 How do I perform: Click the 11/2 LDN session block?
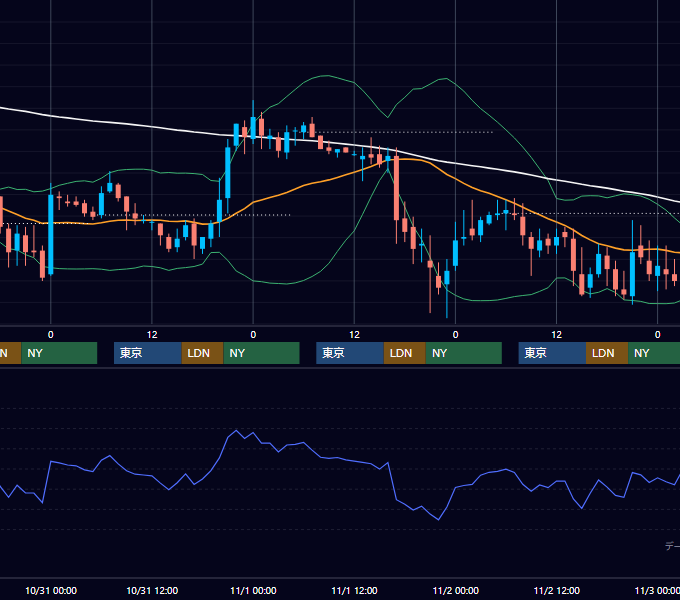coord(607,353)
